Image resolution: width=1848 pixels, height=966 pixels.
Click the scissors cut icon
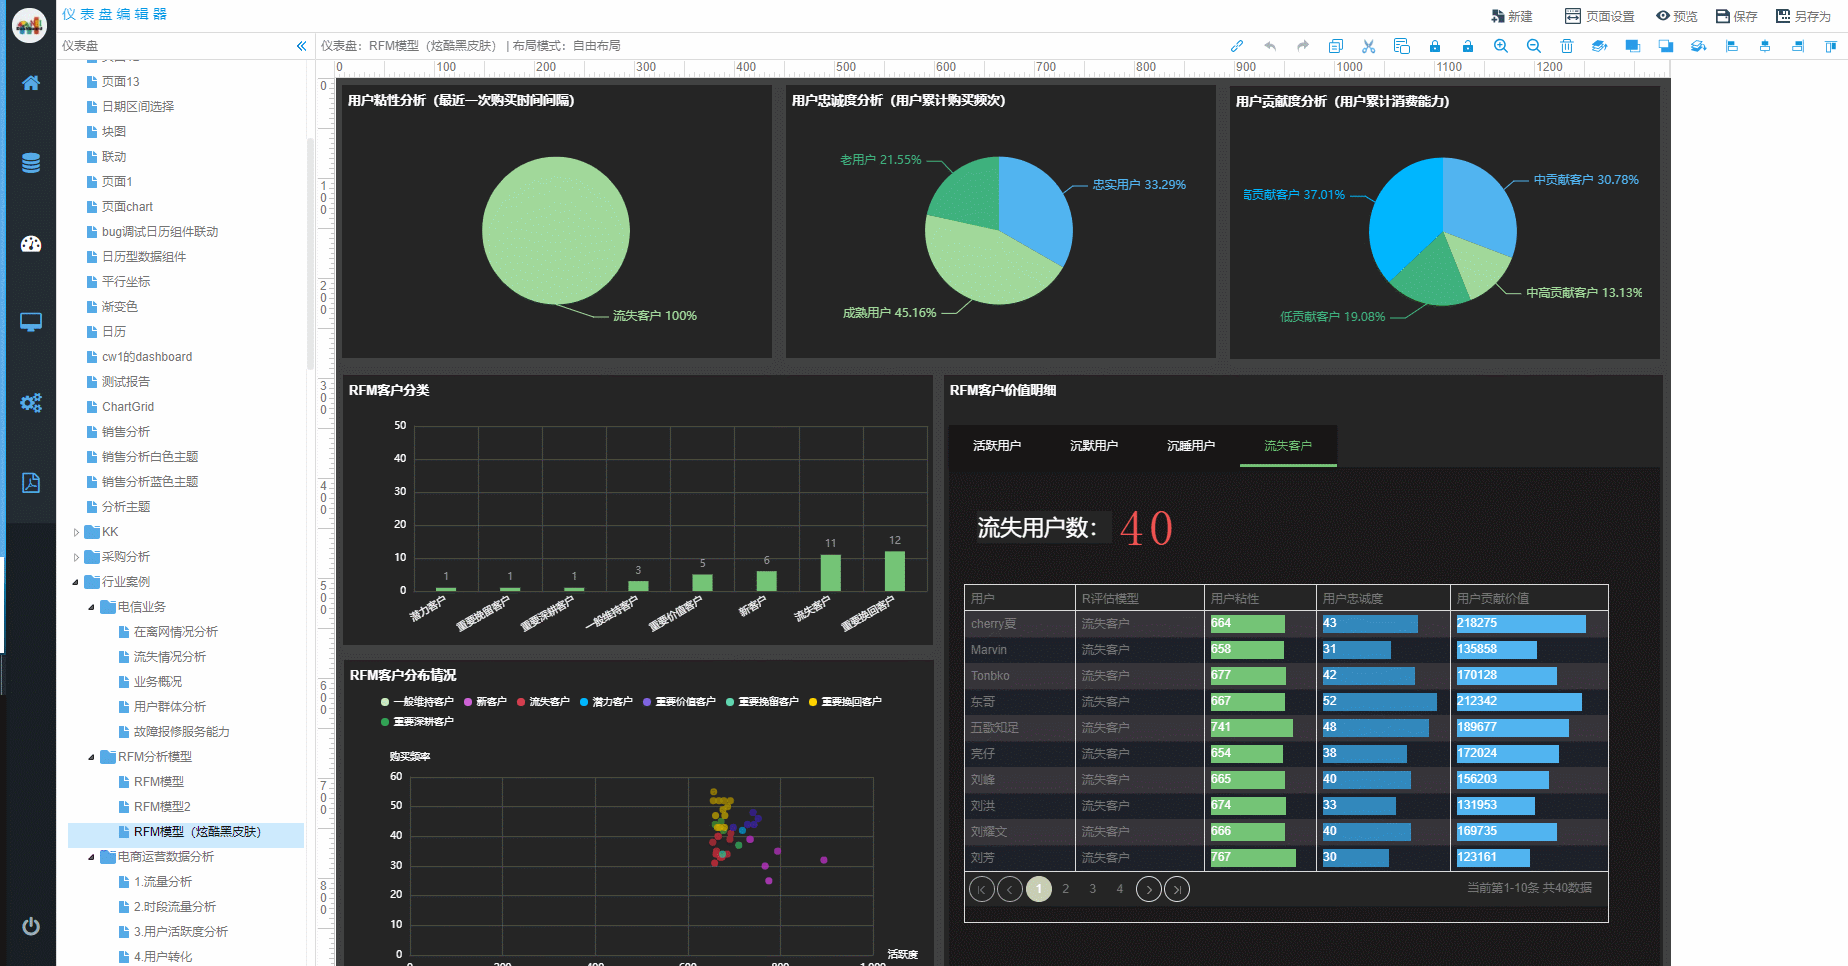1368,46
